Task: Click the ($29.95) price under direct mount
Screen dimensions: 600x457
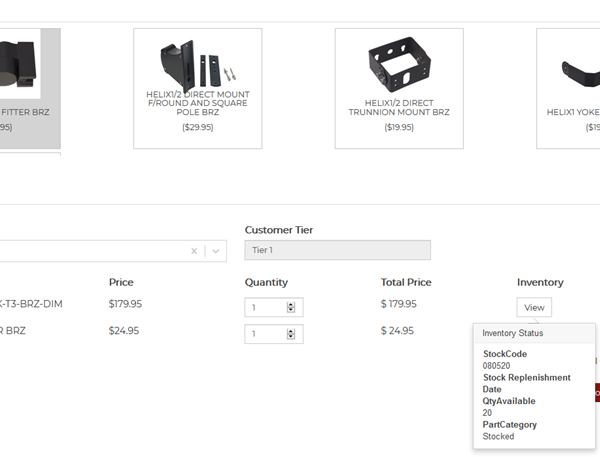Action: tap(198, 127)
